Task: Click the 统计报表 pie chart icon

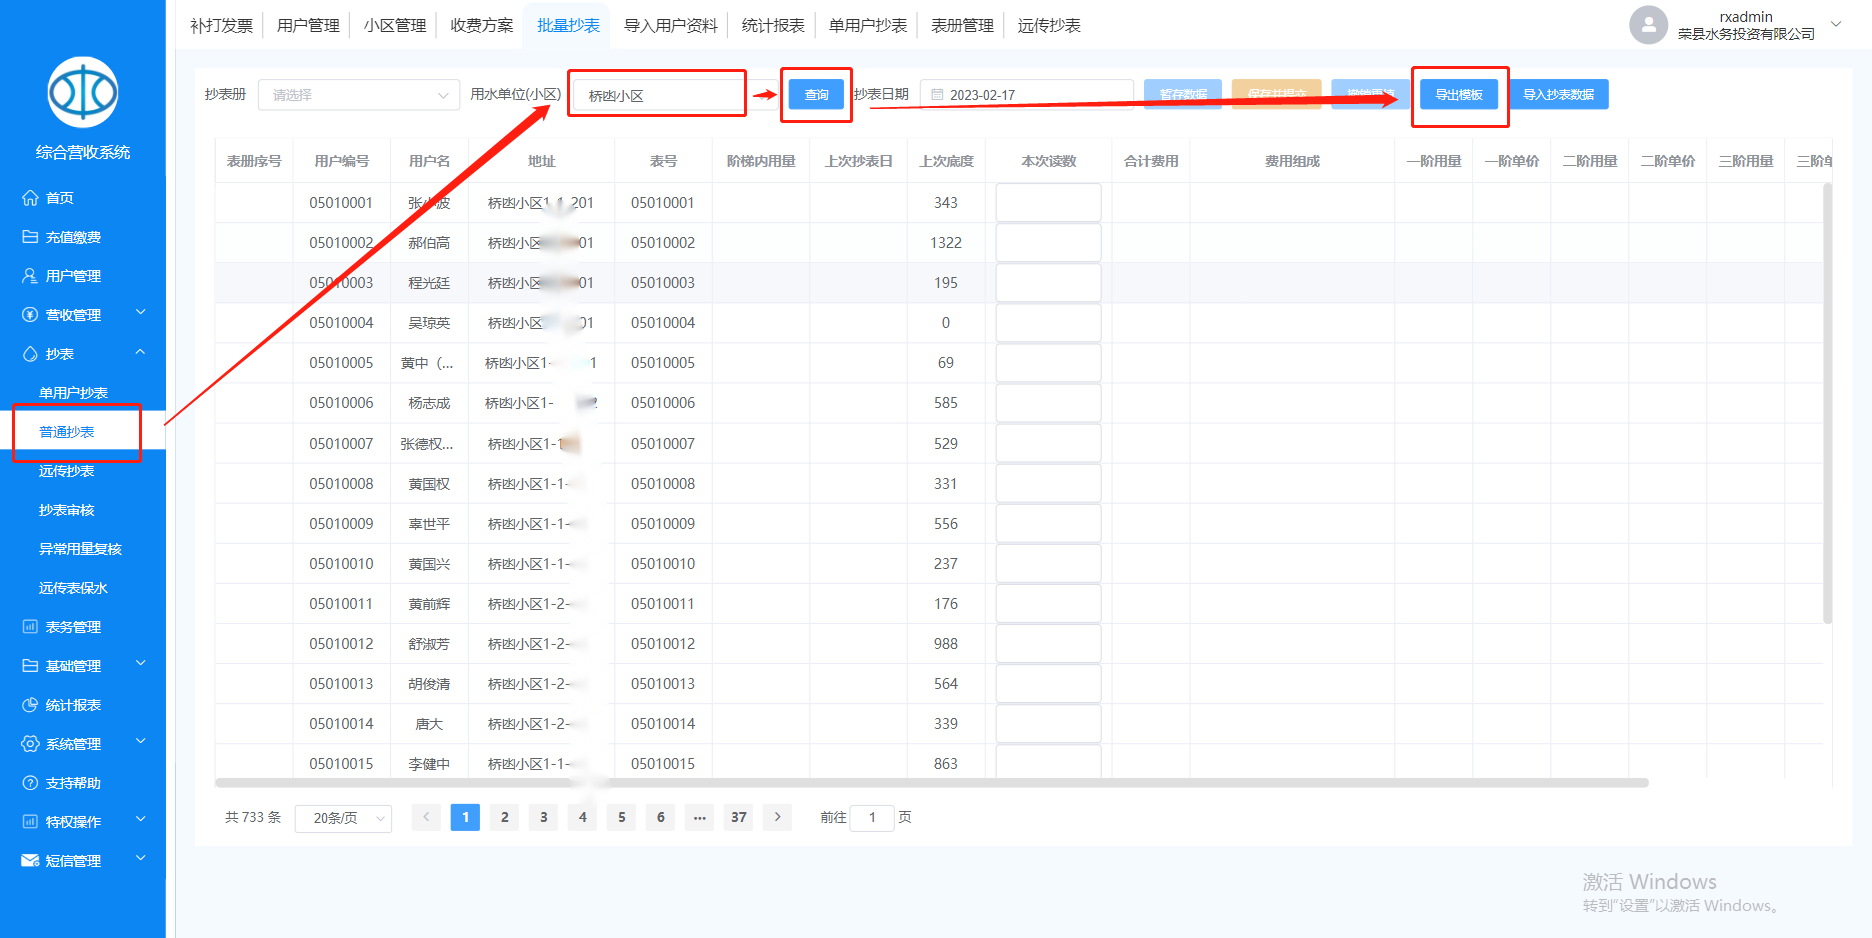Action: click(x=30, y=705)
